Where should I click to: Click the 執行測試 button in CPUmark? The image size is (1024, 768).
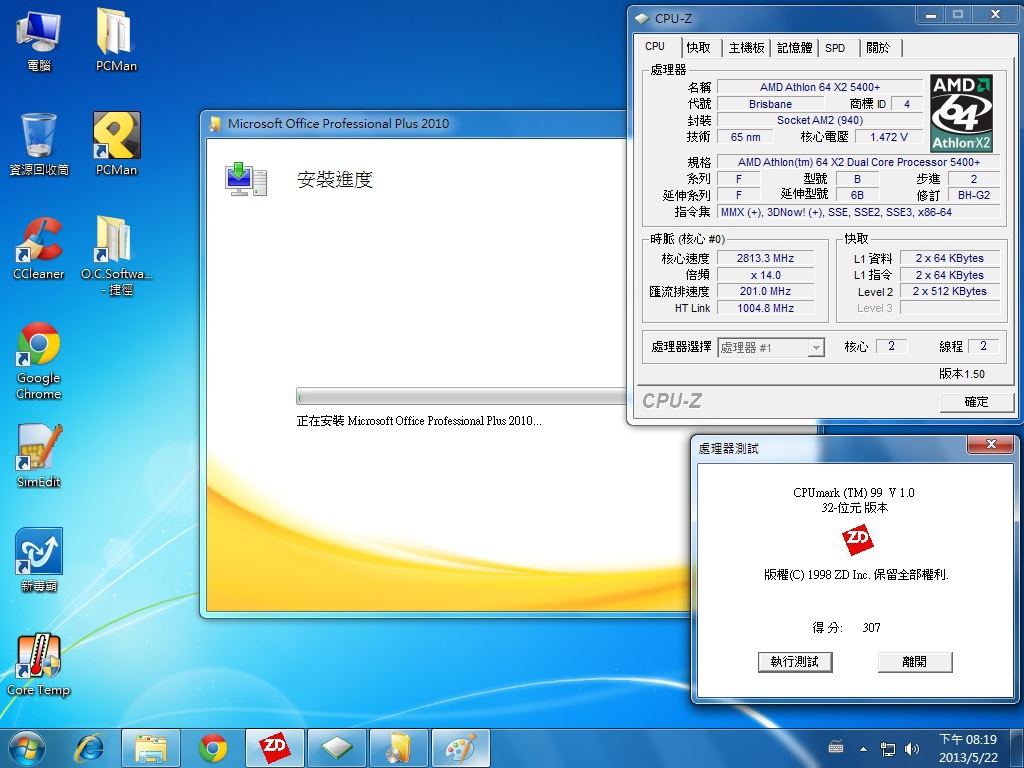coord(795,662)
